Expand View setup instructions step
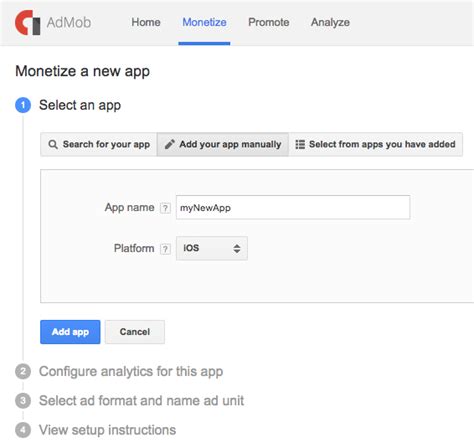The height and width of the screenshot is (443, 474). [107, 430]
